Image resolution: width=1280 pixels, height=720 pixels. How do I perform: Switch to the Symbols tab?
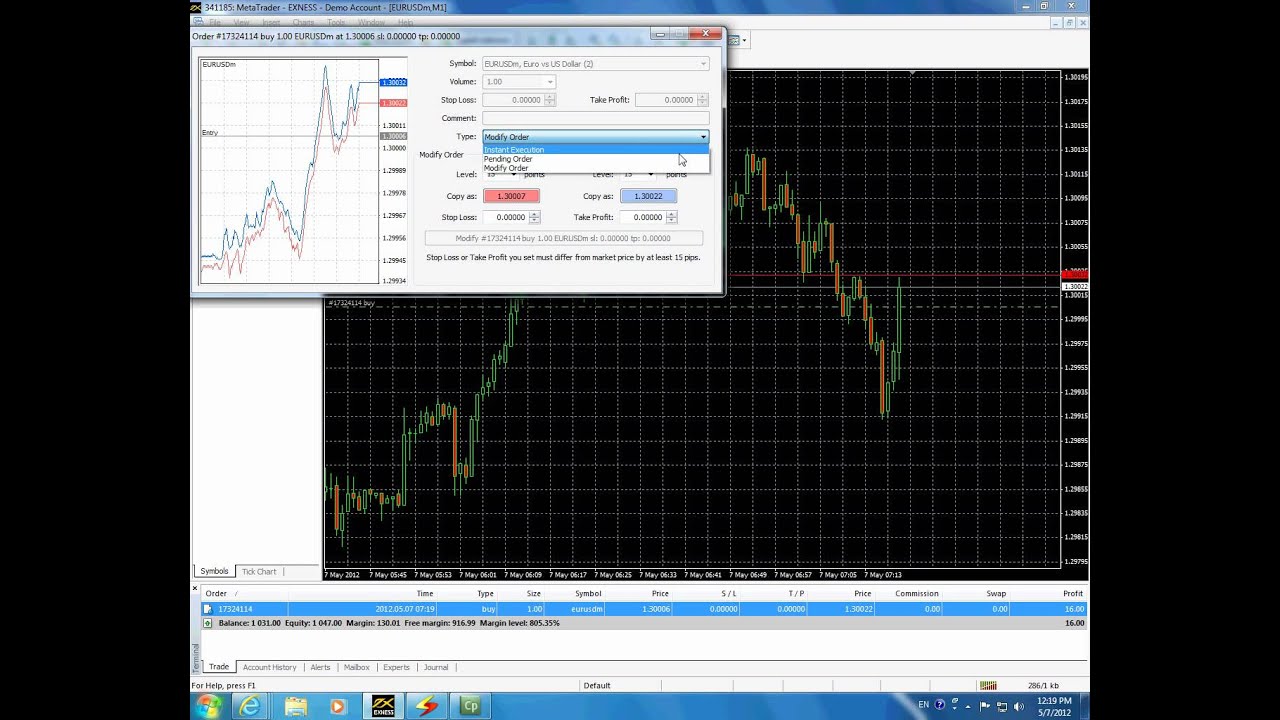[214, 571]
